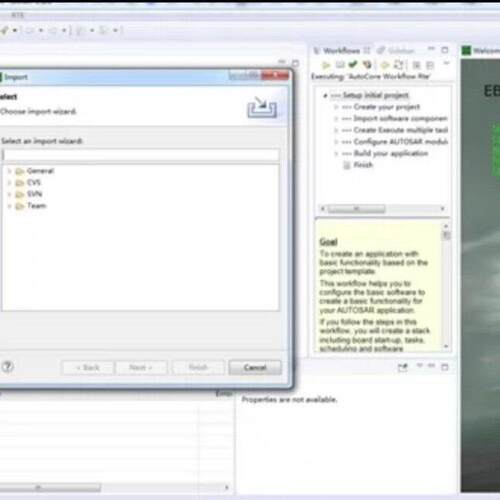Image resolution: width=500 pixels, height=500 pixels.
Task: Switch to the Workflows tab
Action: [341, 51]
